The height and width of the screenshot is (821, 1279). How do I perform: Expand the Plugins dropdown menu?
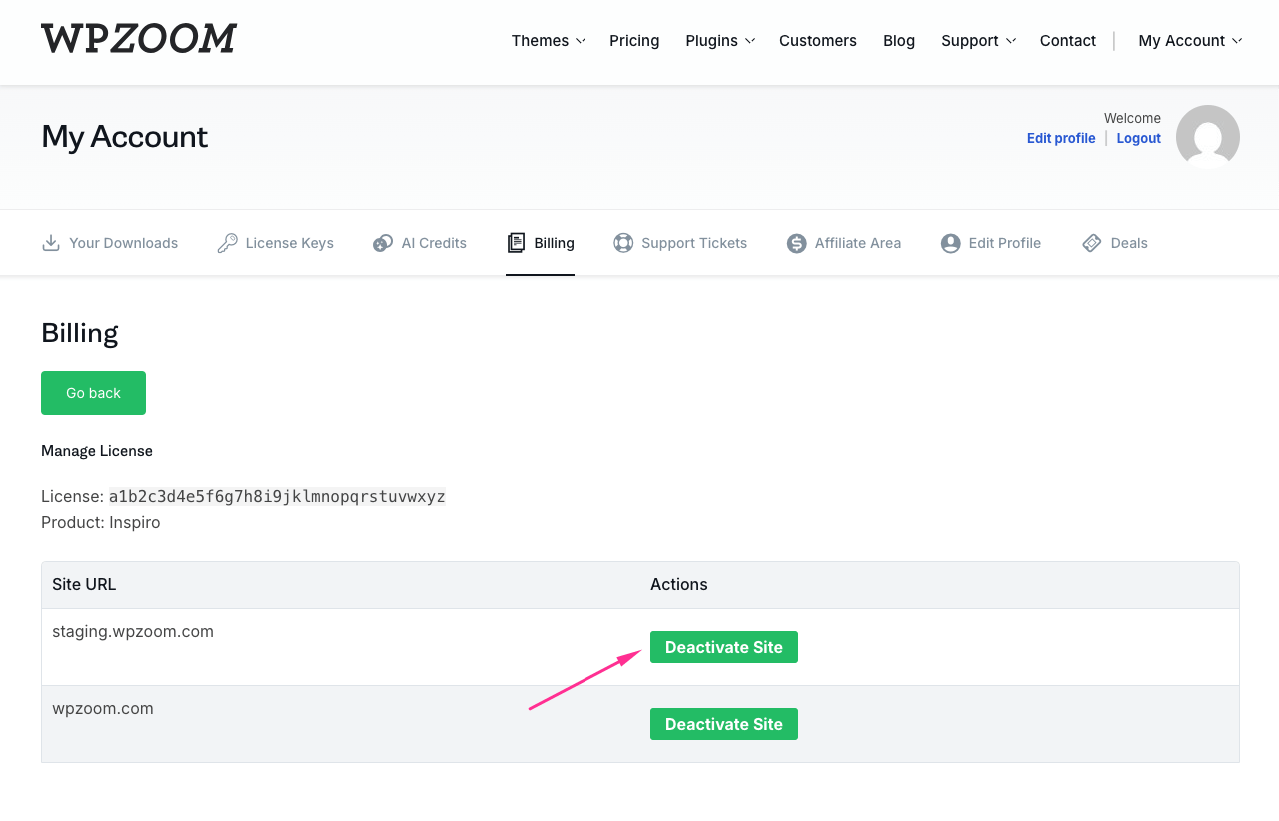720,41
